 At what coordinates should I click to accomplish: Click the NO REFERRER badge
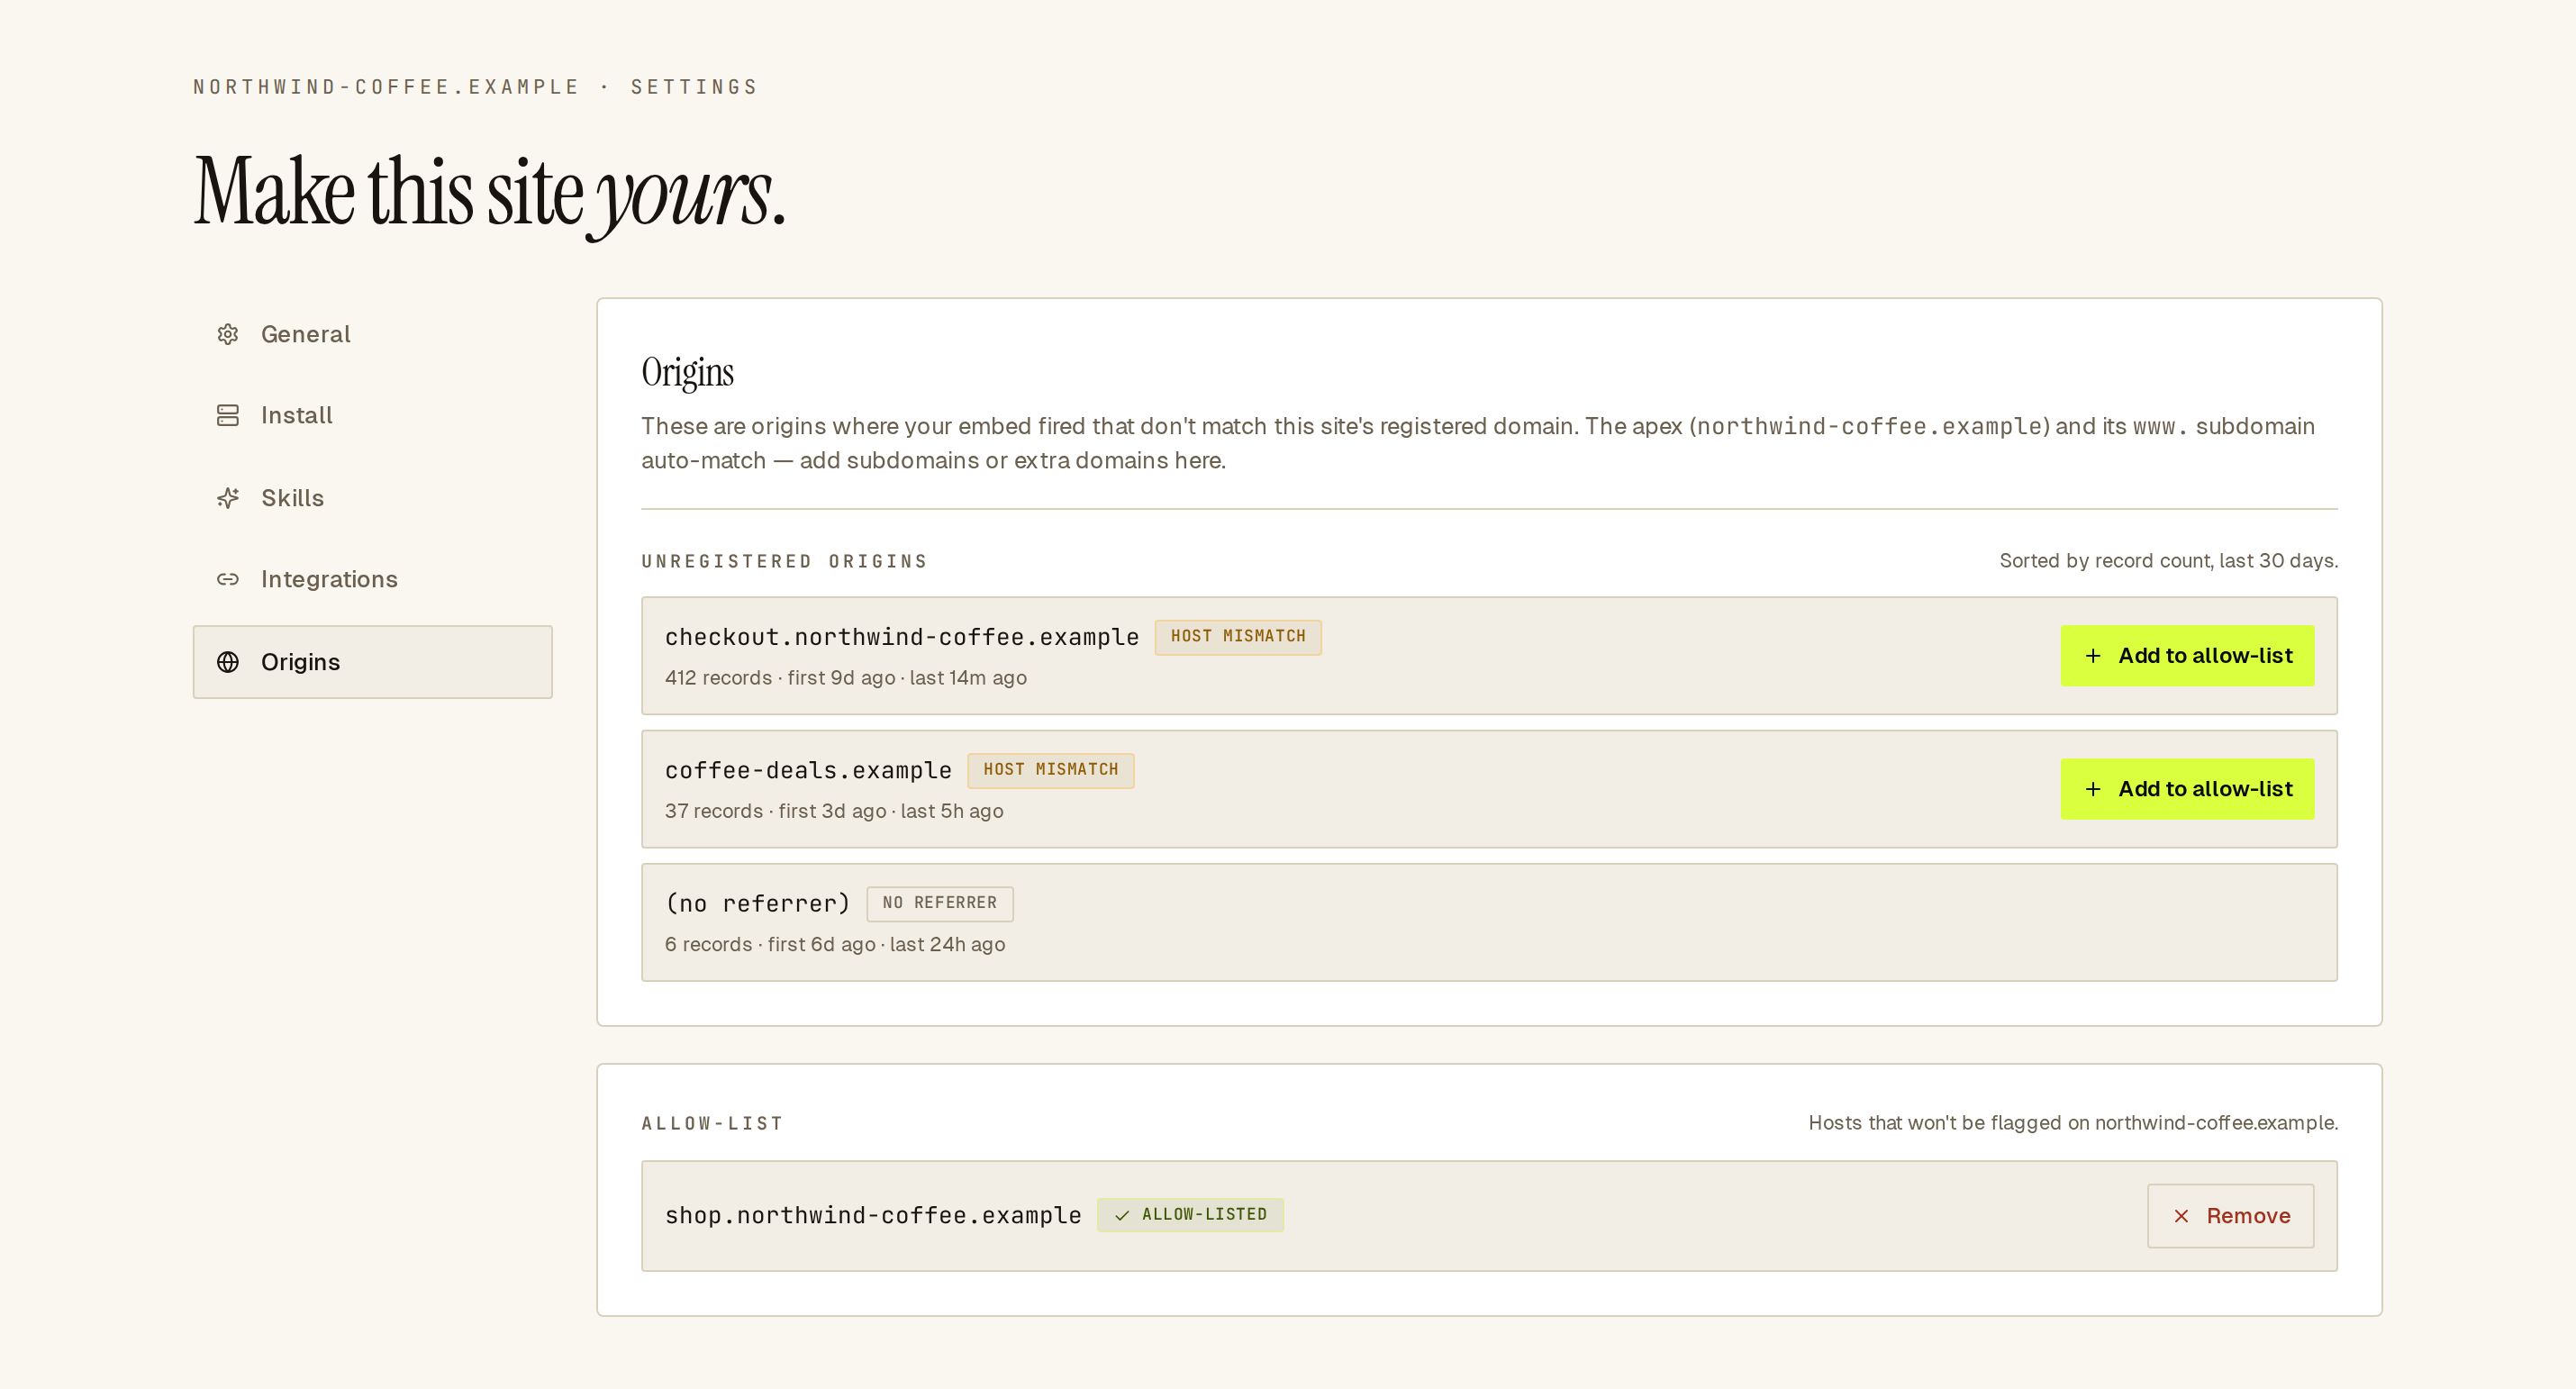pos(939,903)
